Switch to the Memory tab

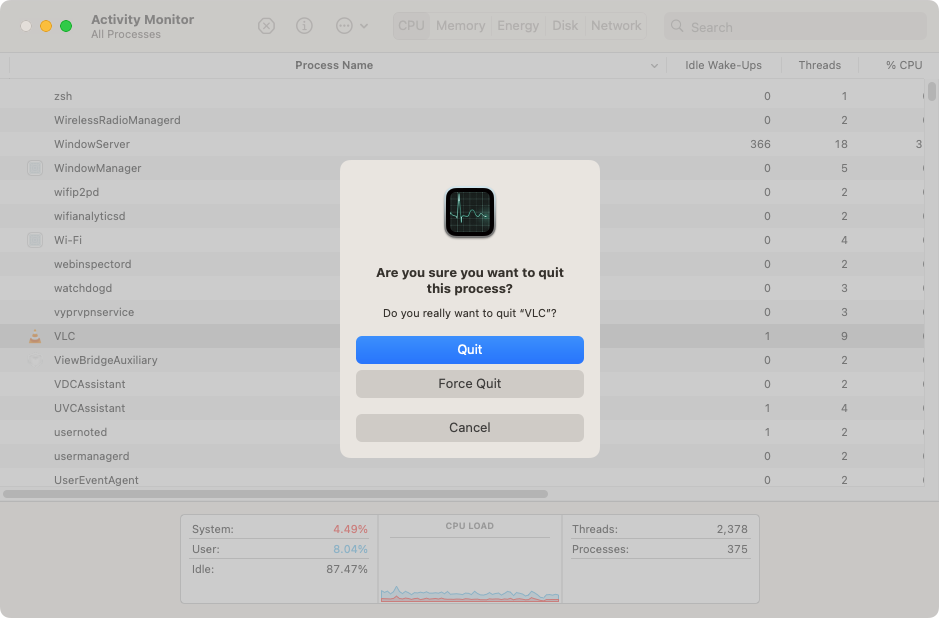coord(461,26)
